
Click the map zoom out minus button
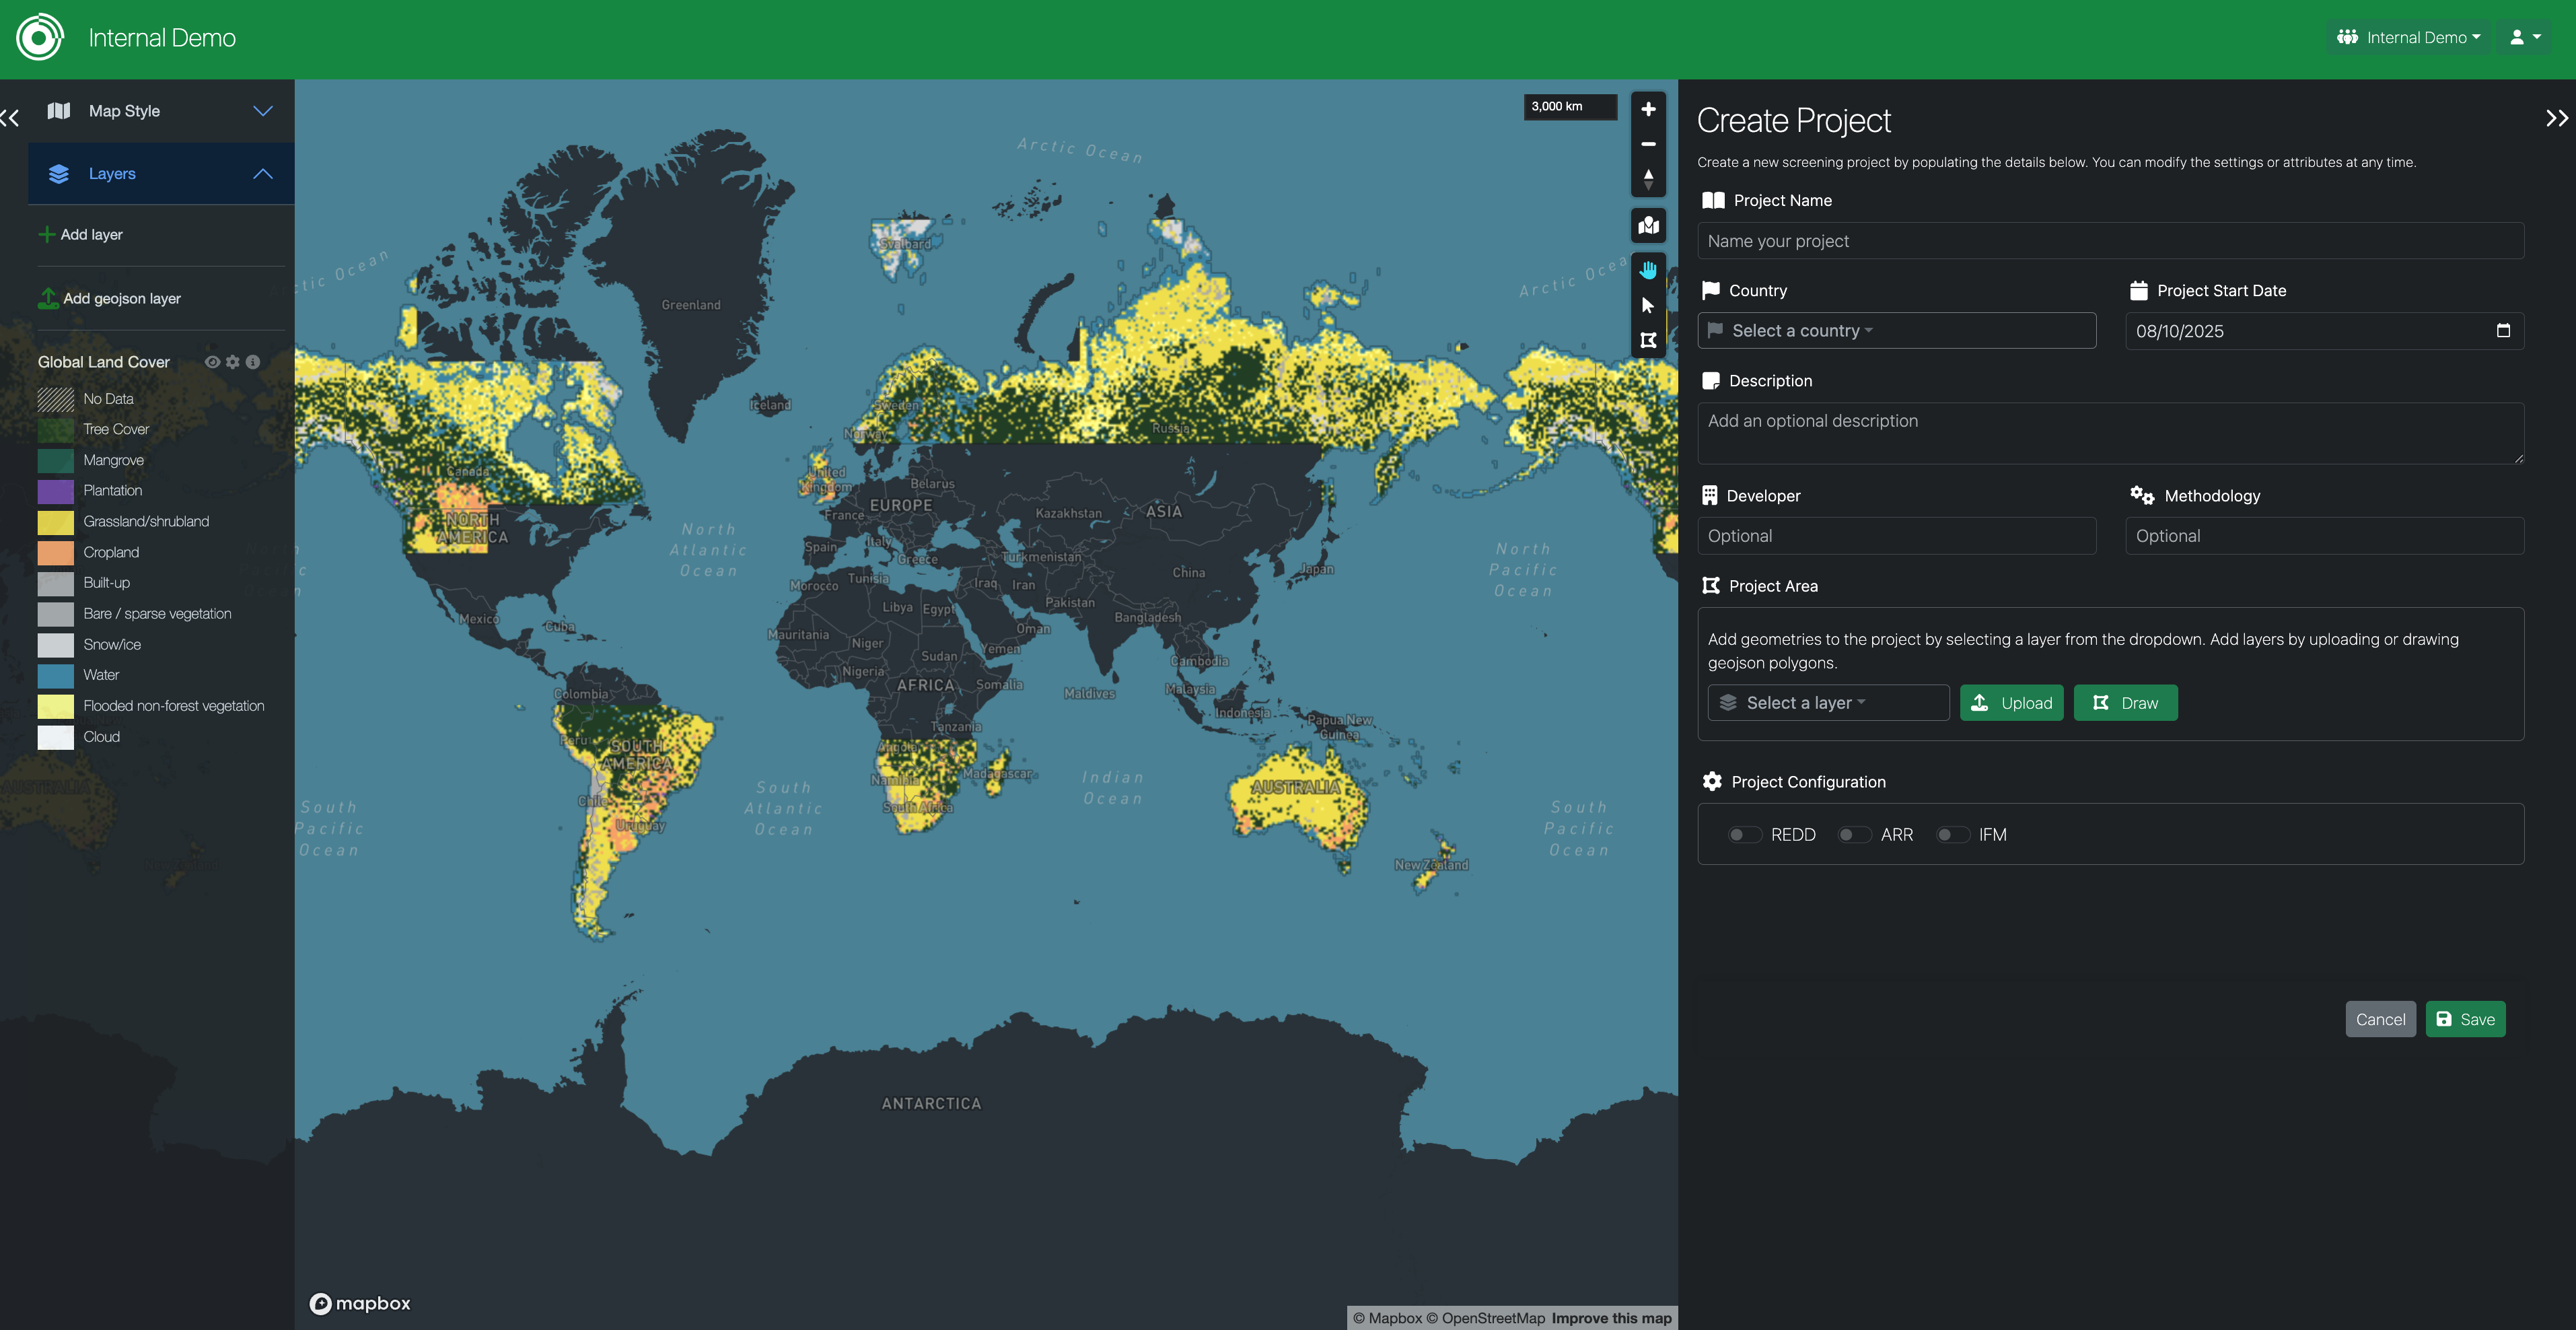1648,144
